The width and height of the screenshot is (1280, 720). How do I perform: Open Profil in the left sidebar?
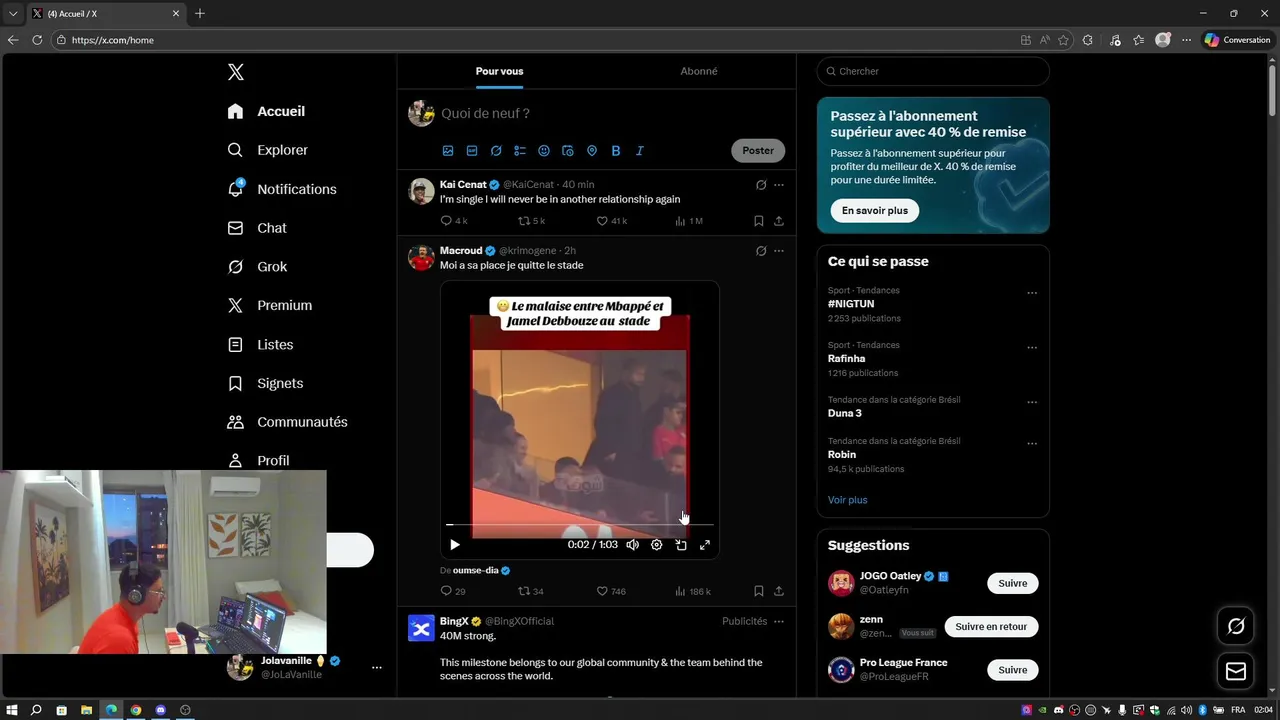(x=259, y=460)
